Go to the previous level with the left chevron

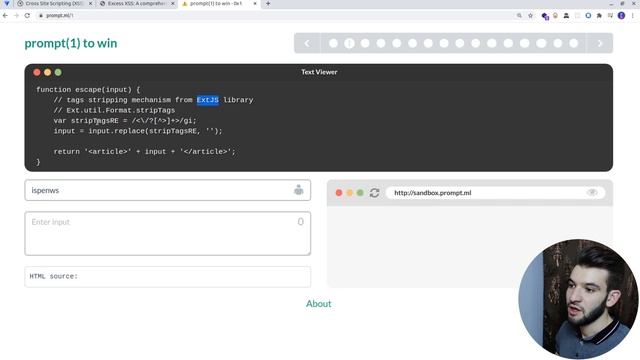pos(307,43)
